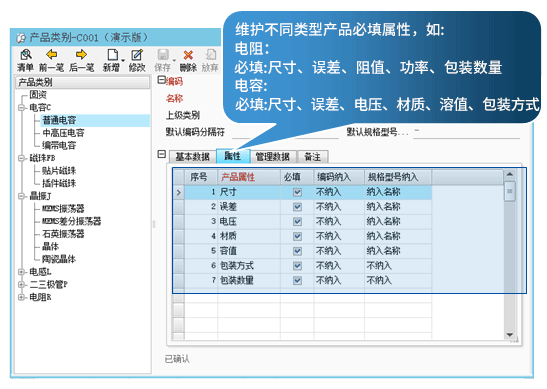Click the 产品类别 tree panel header
Viewport: 547px width, 389px height.
coord(83,82)
